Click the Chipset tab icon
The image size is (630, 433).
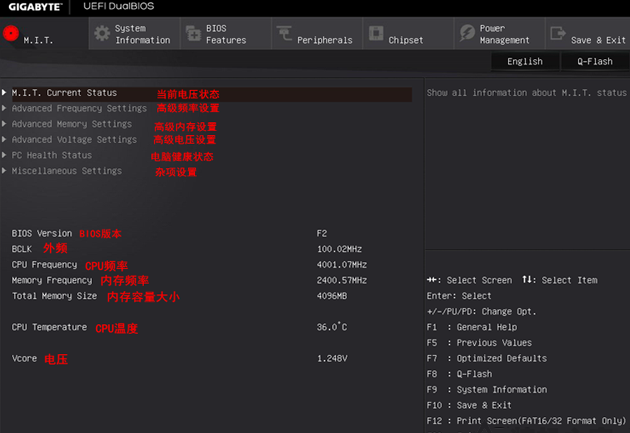(x=375, y=34)
